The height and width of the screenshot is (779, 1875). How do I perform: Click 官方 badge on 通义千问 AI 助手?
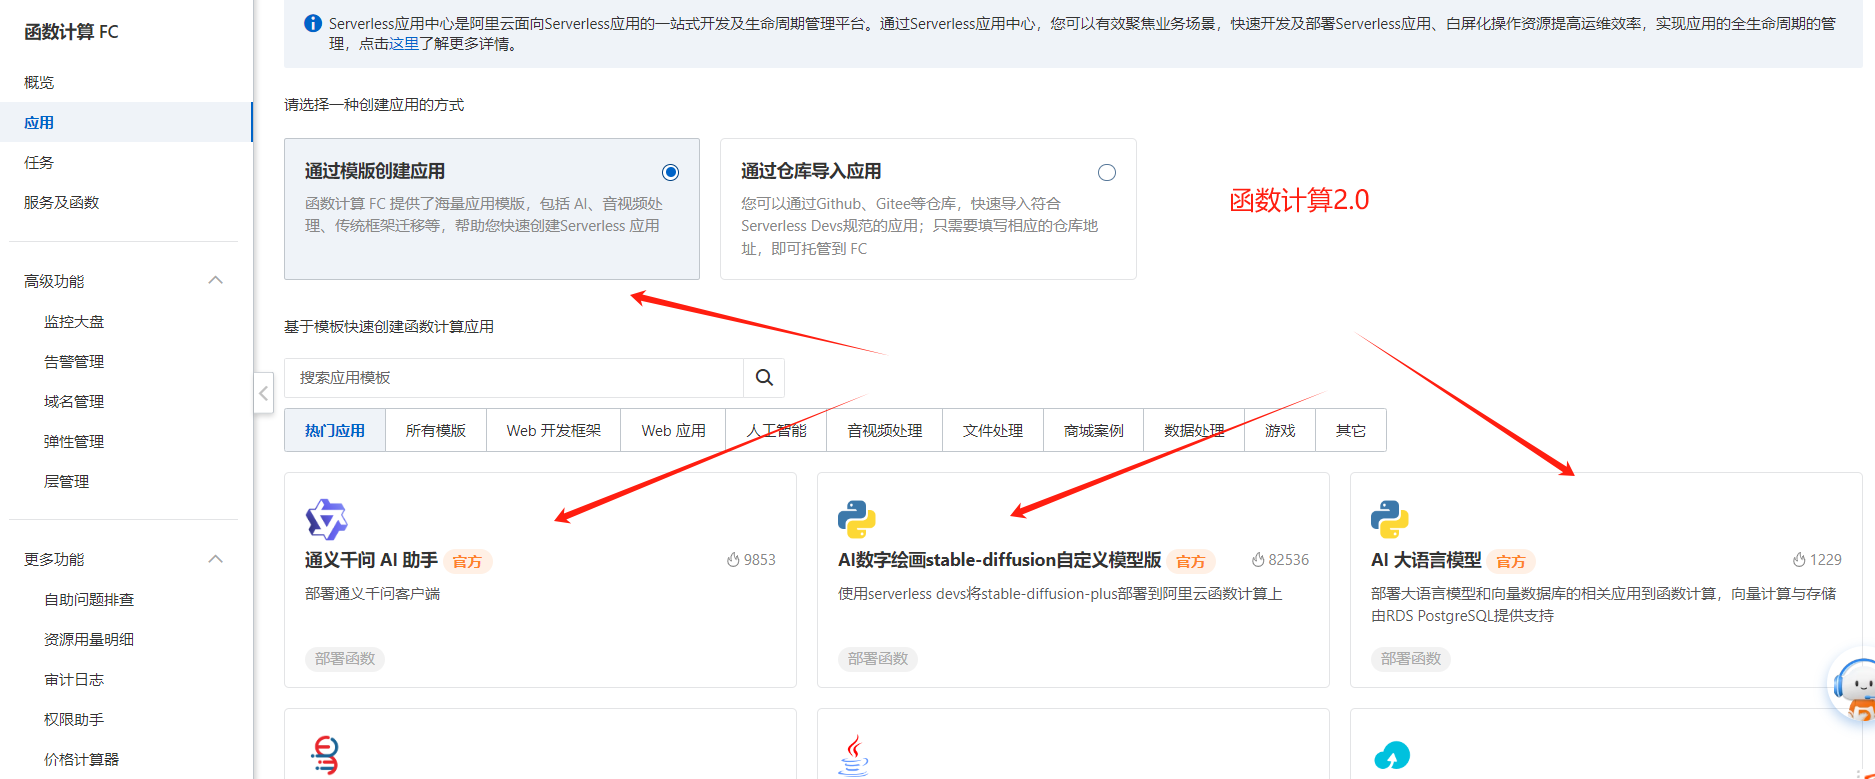click(x=467, y=561)
